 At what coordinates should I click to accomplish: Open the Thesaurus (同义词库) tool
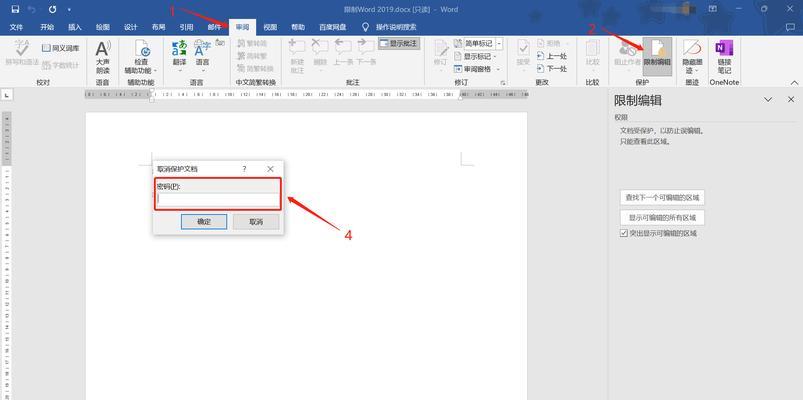pos(60,48)
